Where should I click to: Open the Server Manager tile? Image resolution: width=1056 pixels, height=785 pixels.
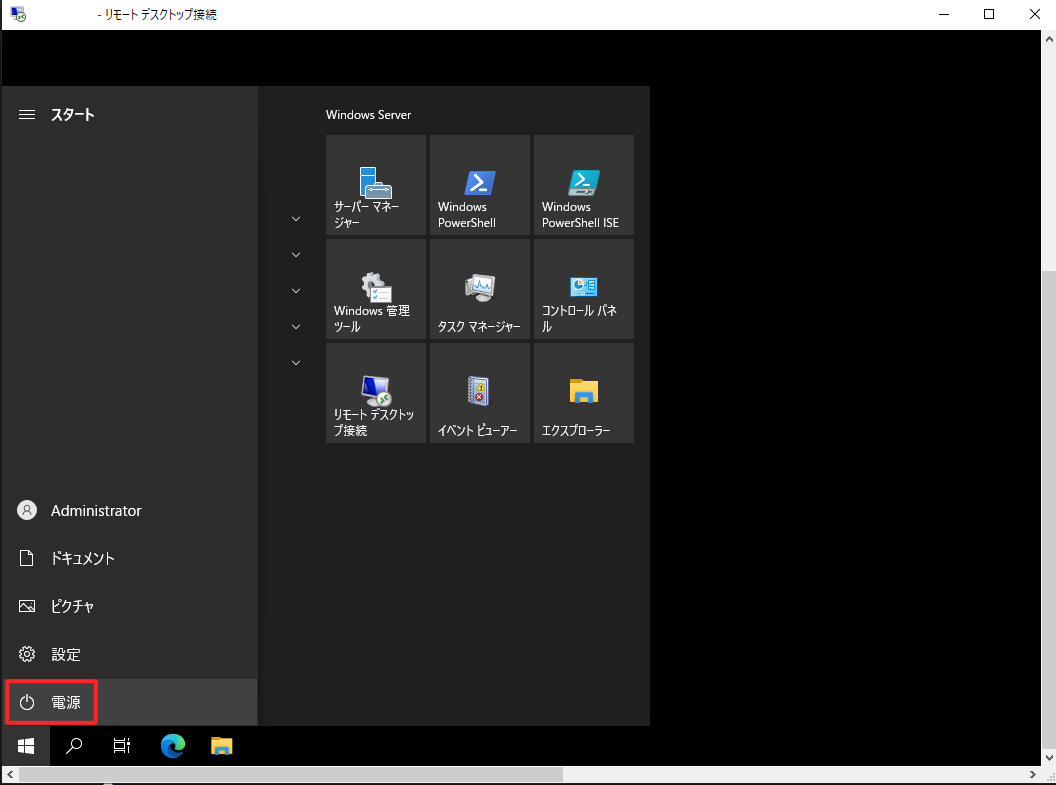(x=376, y=185)
